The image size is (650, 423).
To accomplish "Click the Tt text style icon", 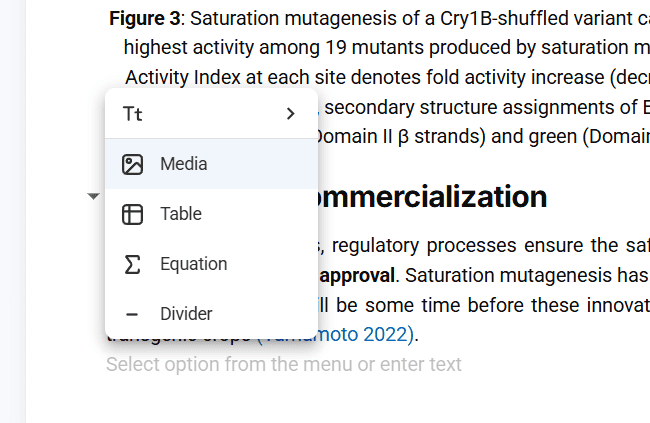I will (x=132, y=114).
